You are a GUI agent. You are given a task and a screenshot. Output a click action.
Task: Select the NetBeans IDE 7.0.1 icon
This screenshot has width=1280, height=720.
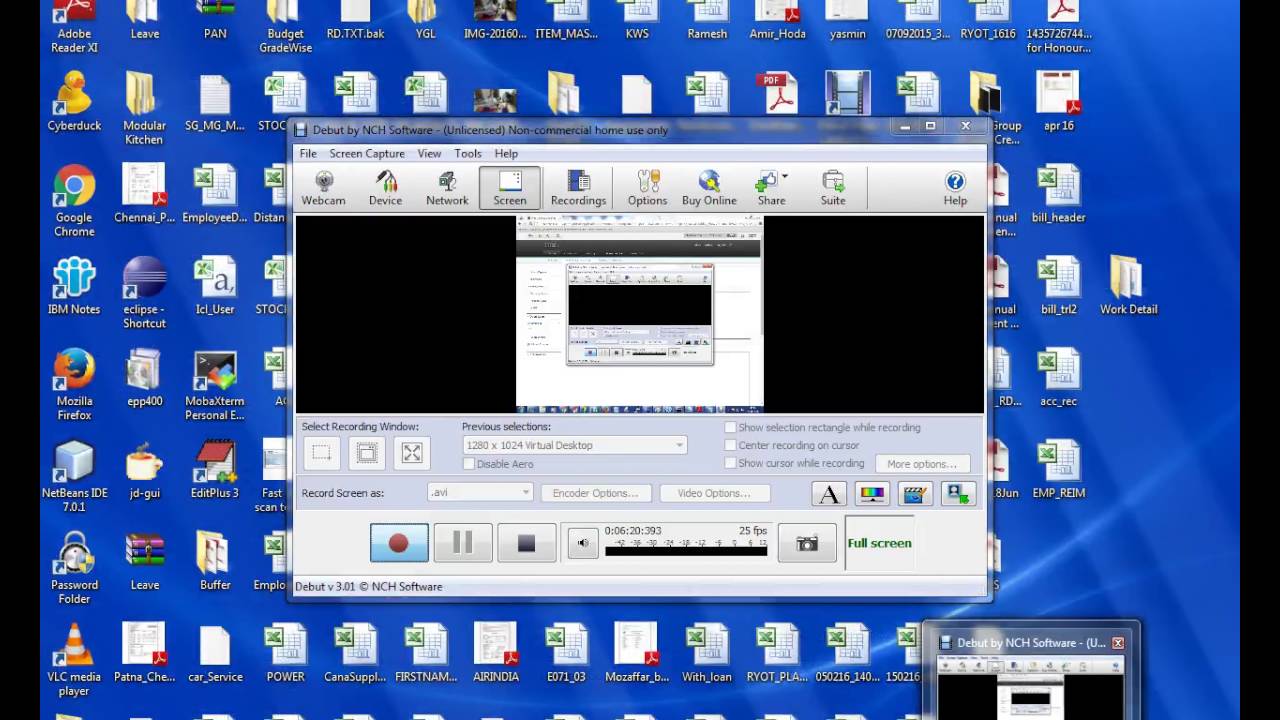74,476
